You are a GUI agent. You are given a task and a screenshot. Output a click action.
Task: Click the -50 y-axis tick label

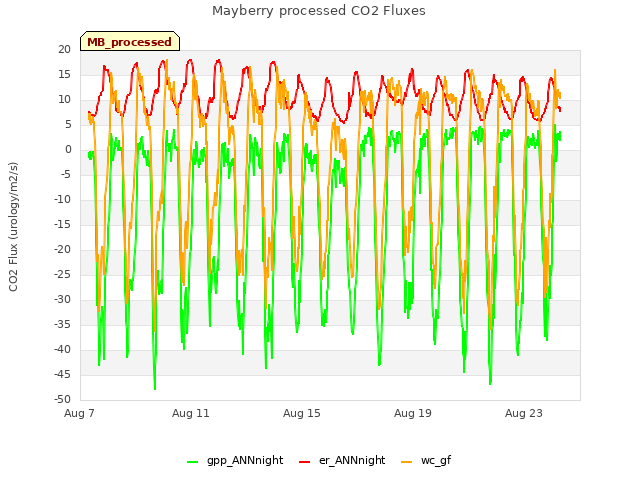(62, 400)
